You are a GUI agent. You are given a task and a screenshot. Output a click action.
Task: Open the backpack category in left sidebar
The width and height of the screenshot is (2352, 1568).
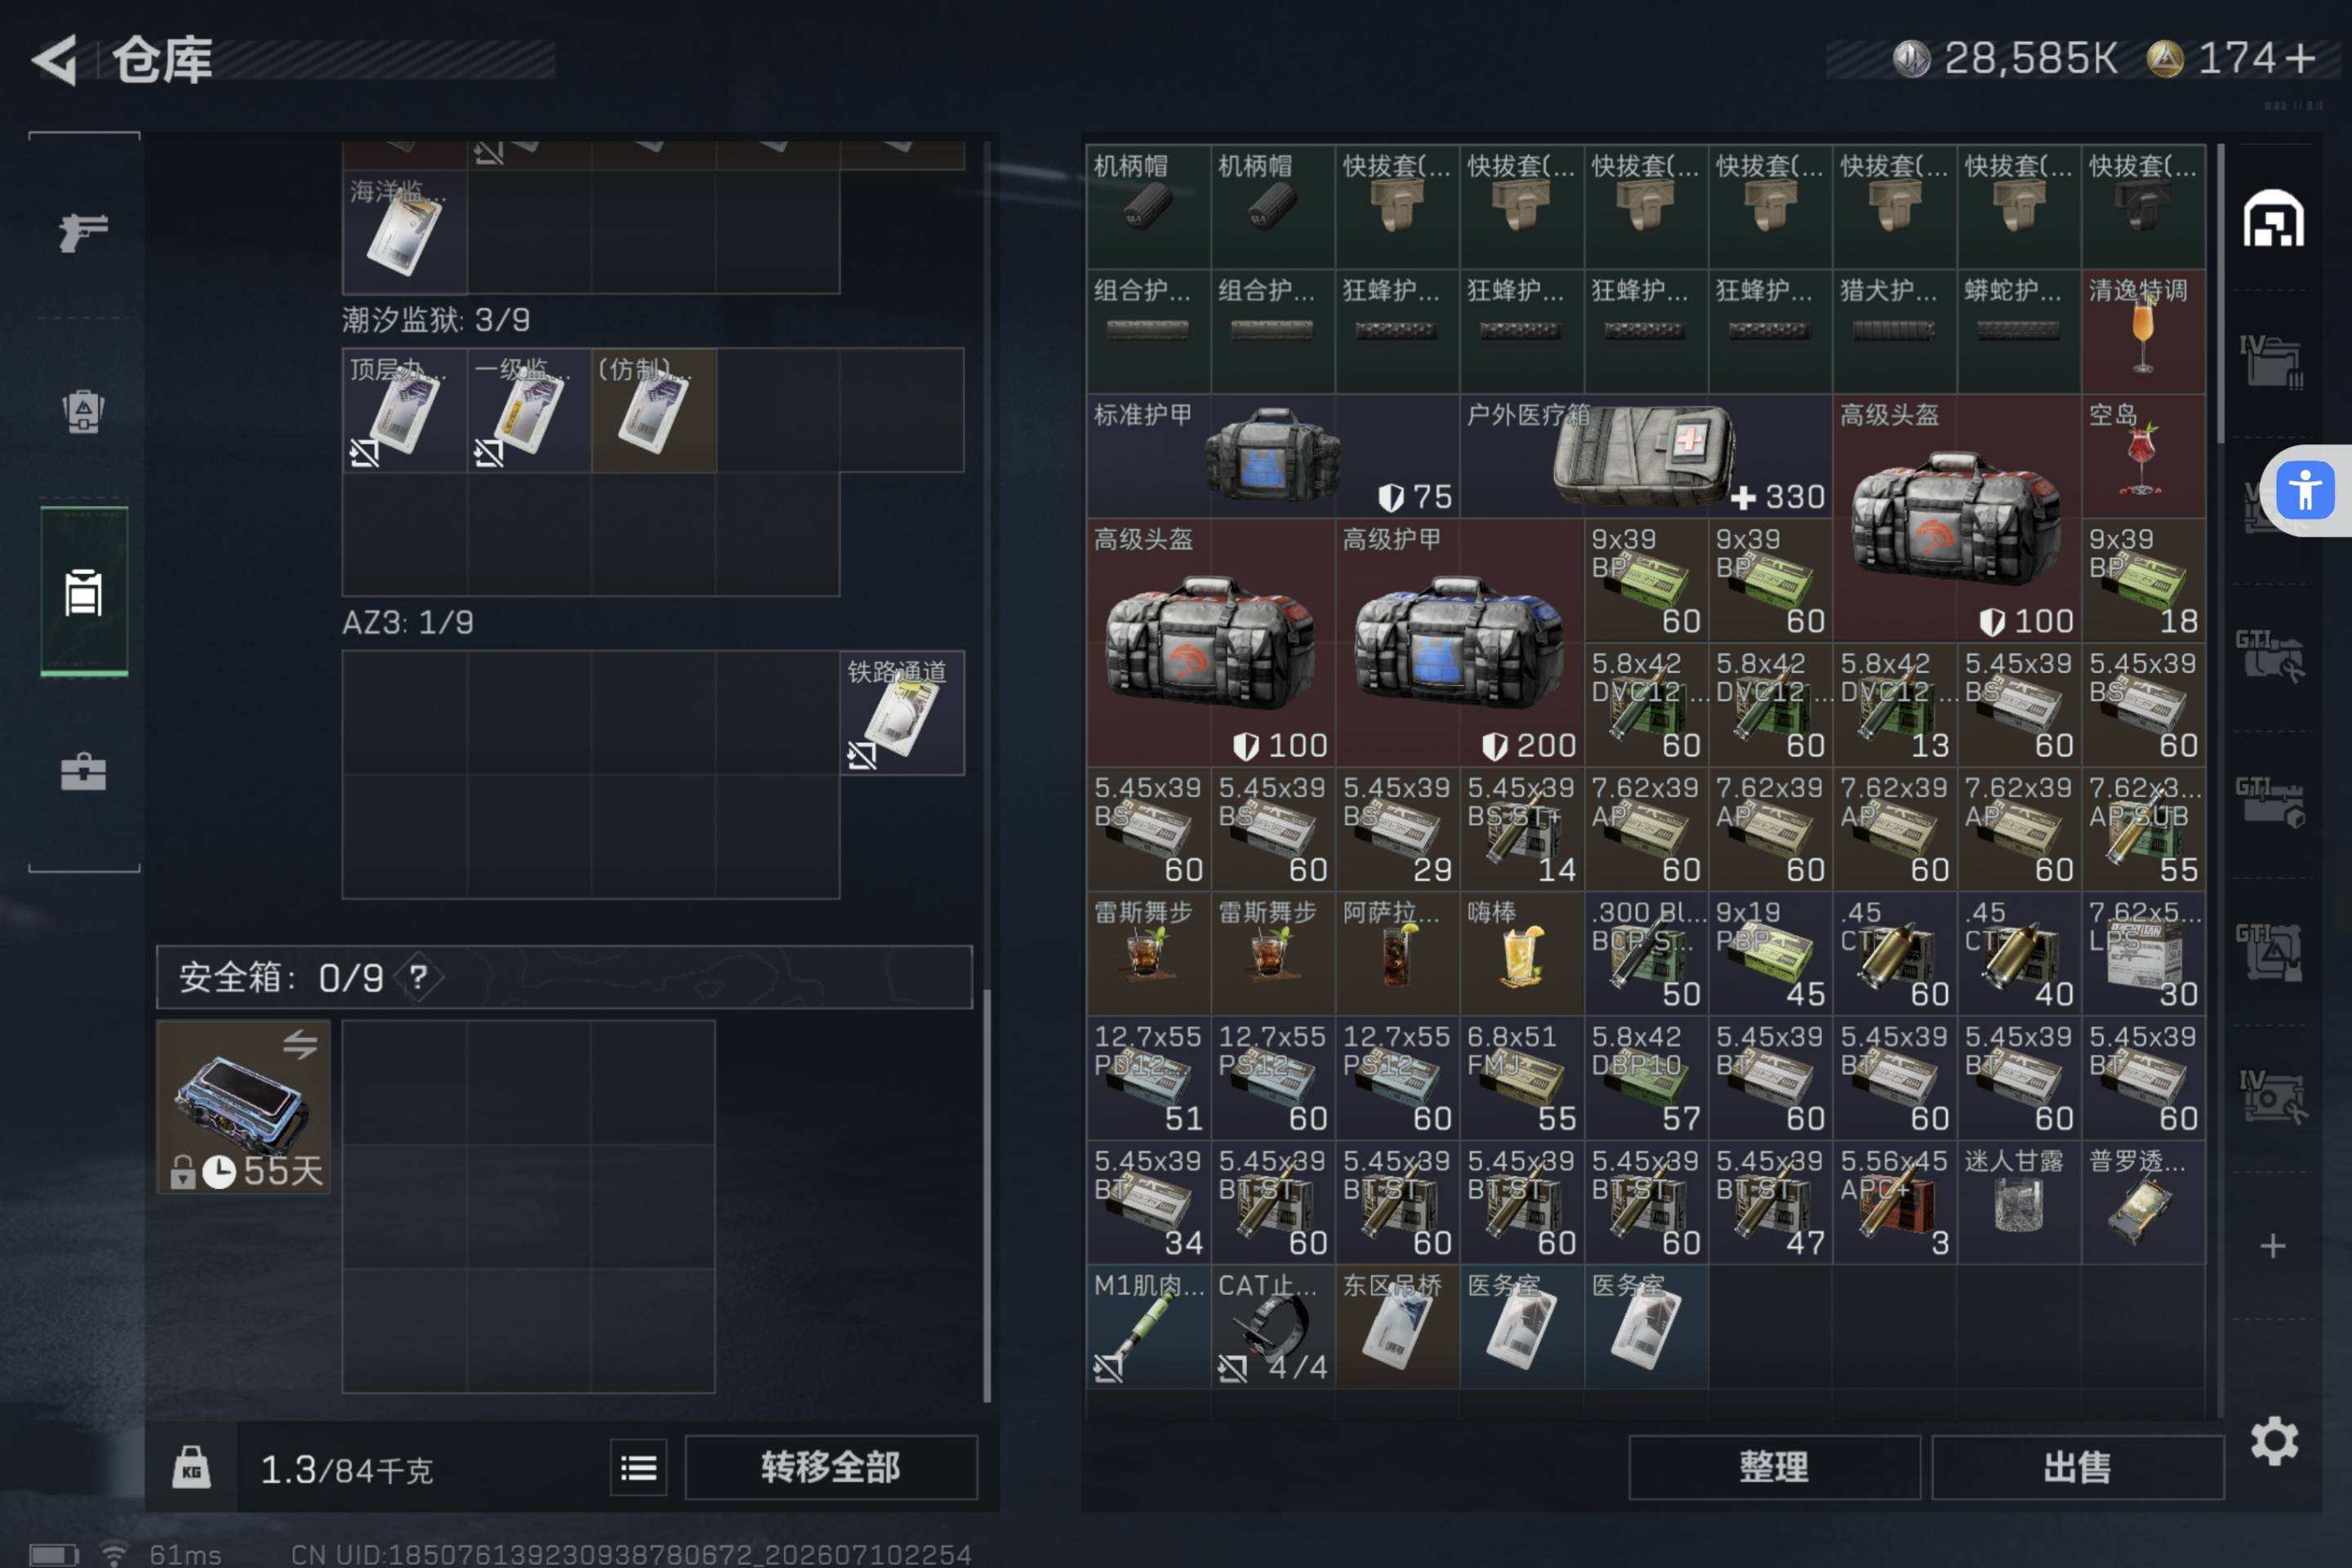coord(84,410)
